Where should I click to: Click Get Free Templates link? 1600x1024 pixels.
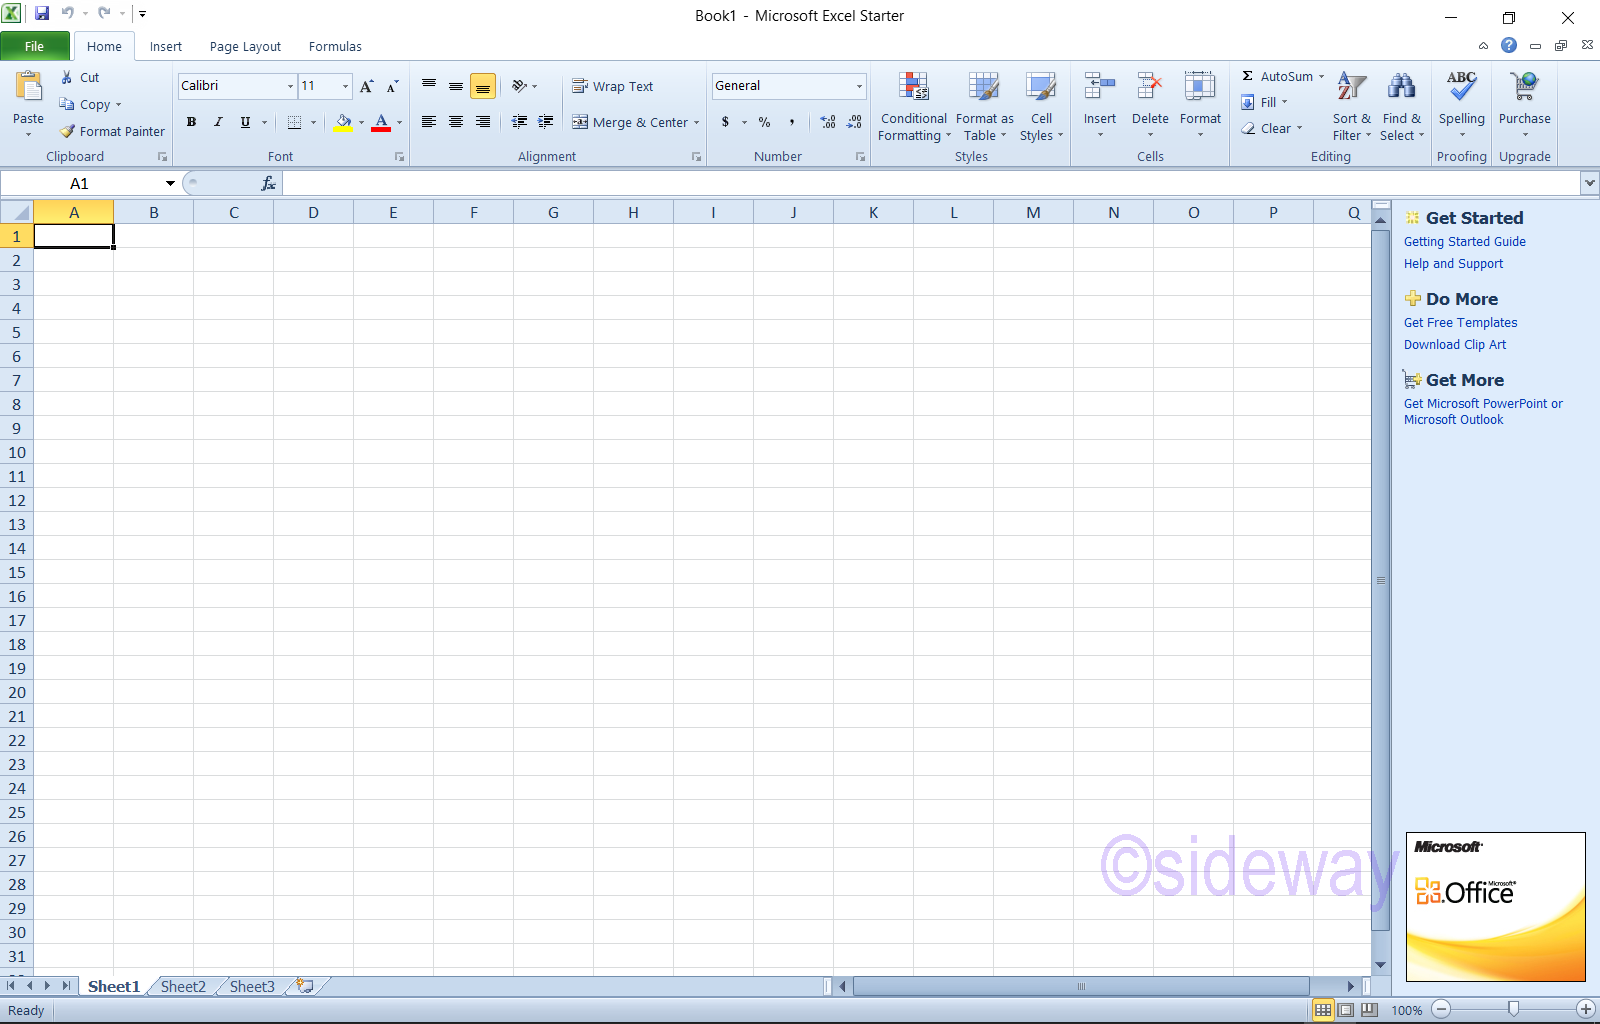(x=1460, y=323)
